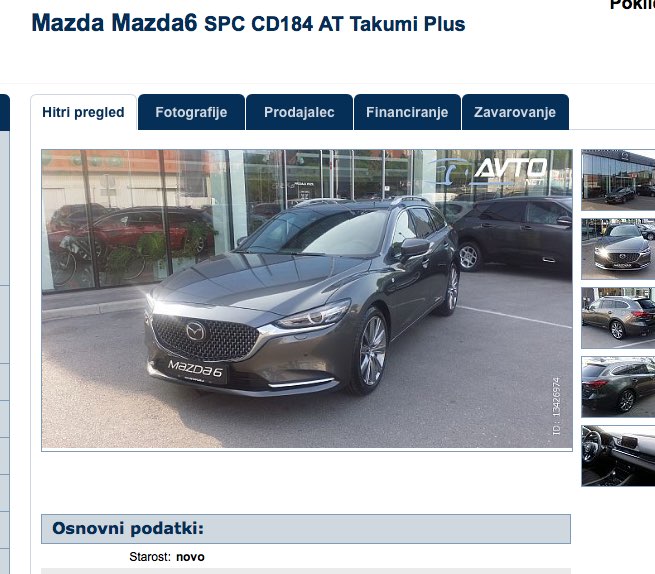Click the Starost value novo
Viewport: 655px width, 574px height.
coord(190,557)
